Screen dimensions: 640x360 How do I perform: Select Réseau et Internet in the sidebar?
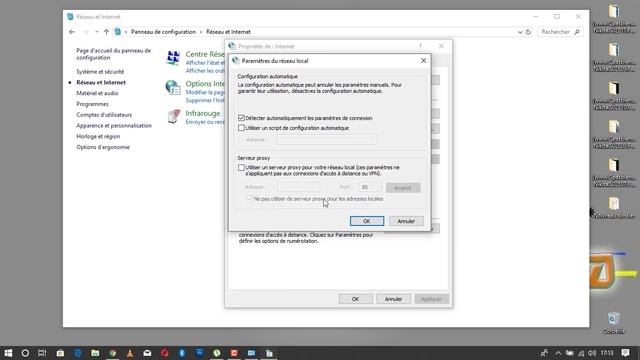tap(101, 82)
